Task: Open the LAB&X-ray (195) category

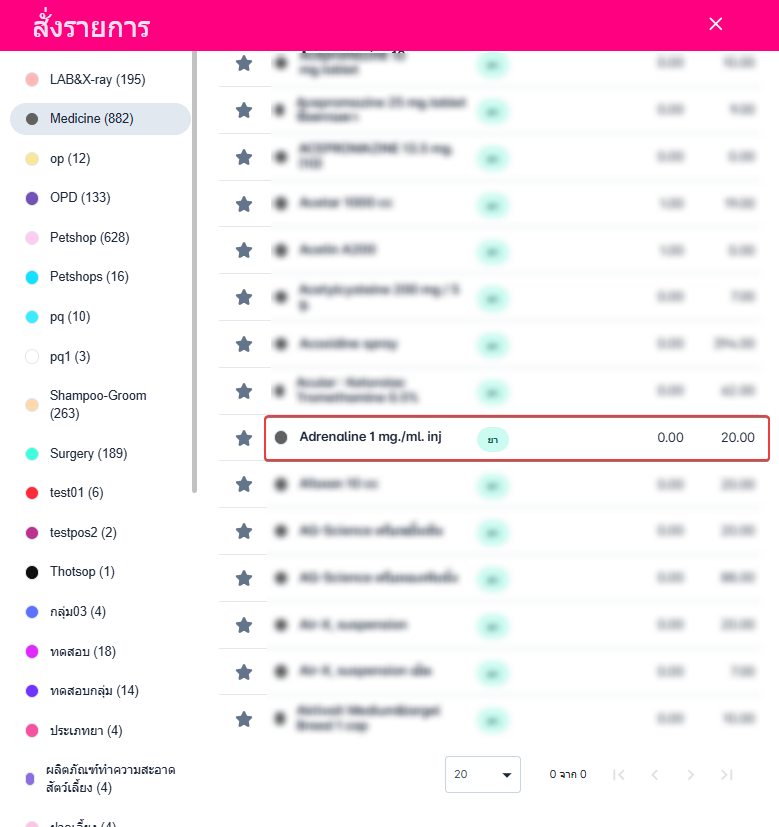Action: click(97, 79)
